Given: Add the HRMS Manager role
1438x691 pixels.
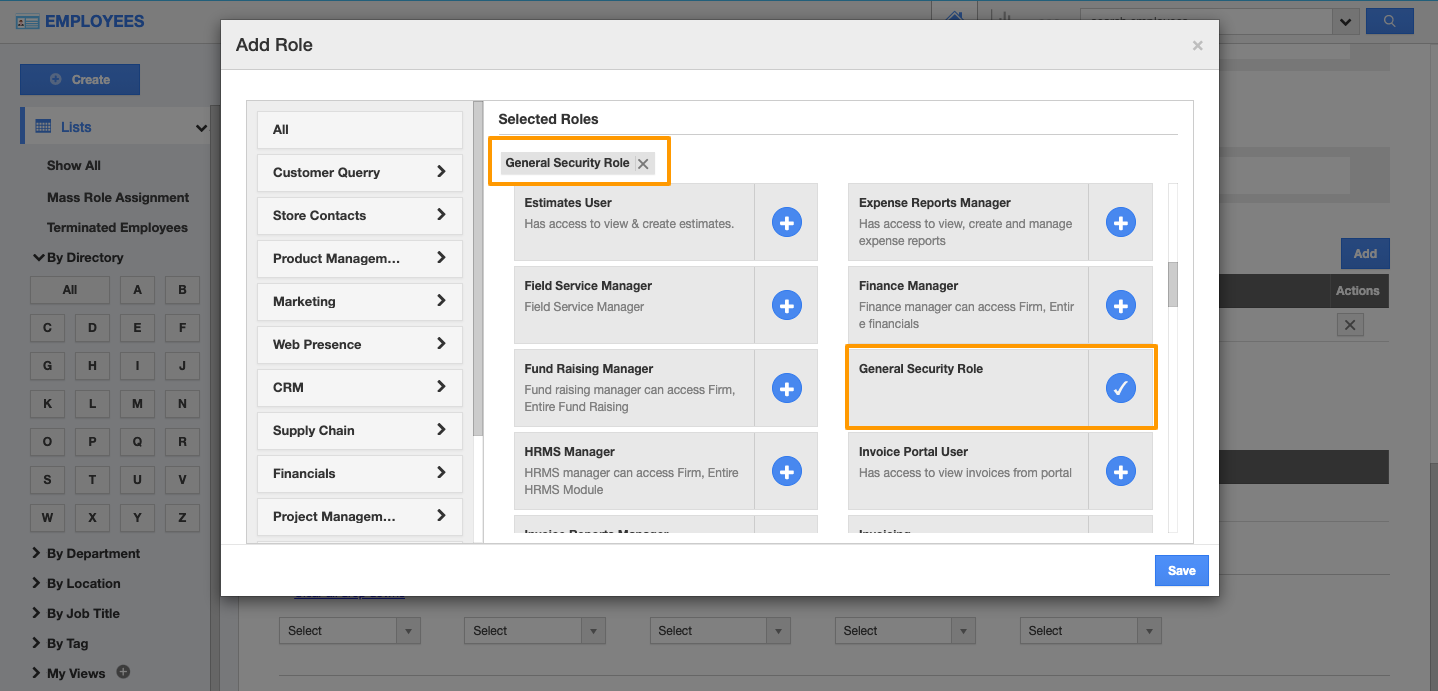Looking at the screenshot, I should click(x=786, y=472).
